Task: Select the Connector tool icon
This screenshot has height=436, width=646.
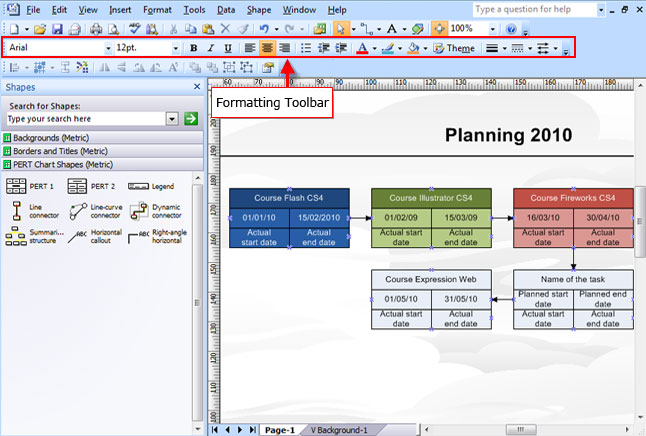Action: [366, 29]
